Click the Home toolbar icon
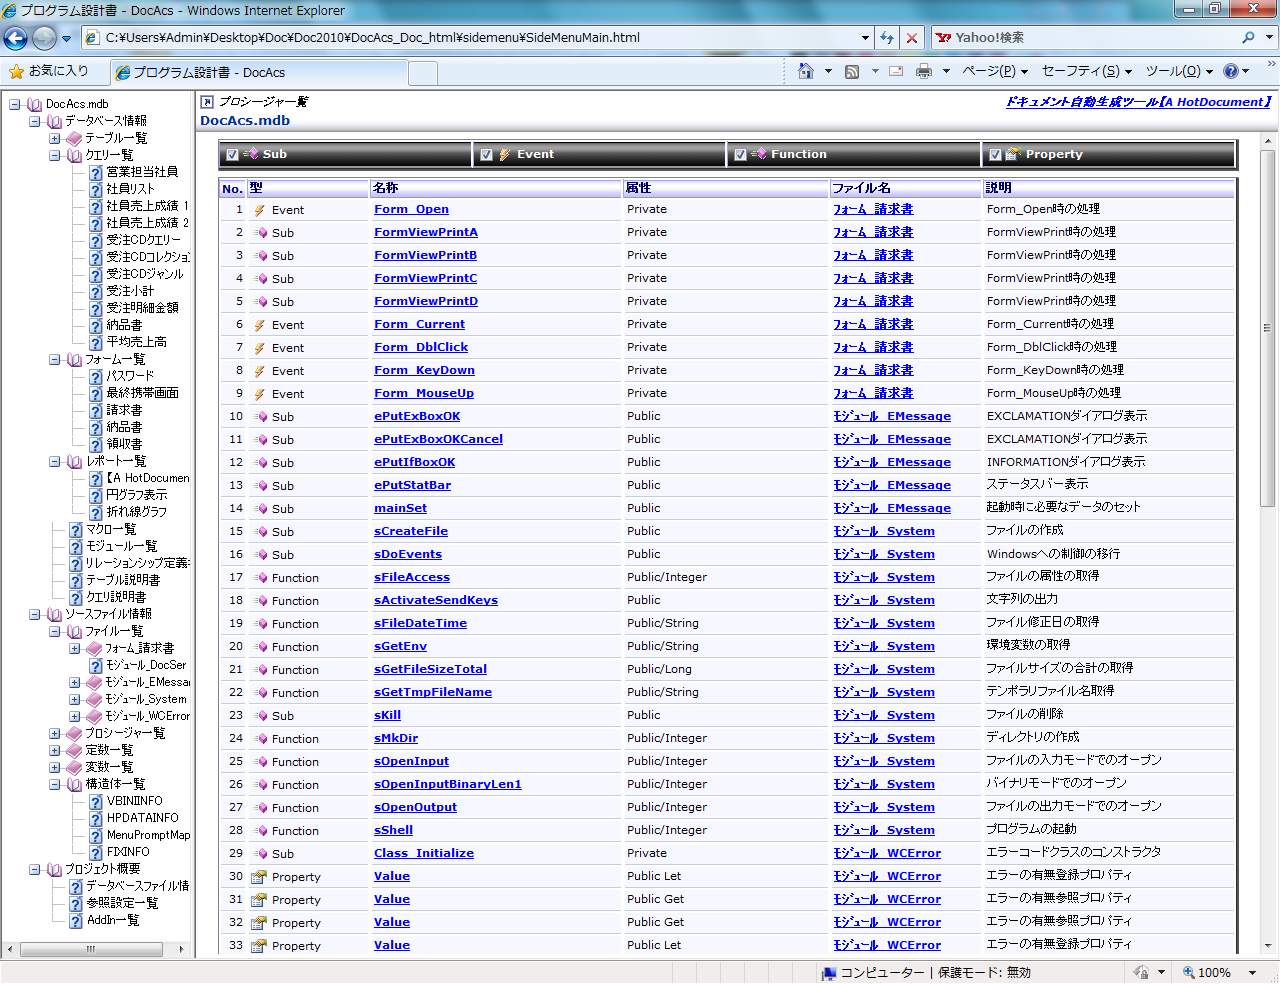Viewport: 1280px width, 984px height. pos(806,71)
